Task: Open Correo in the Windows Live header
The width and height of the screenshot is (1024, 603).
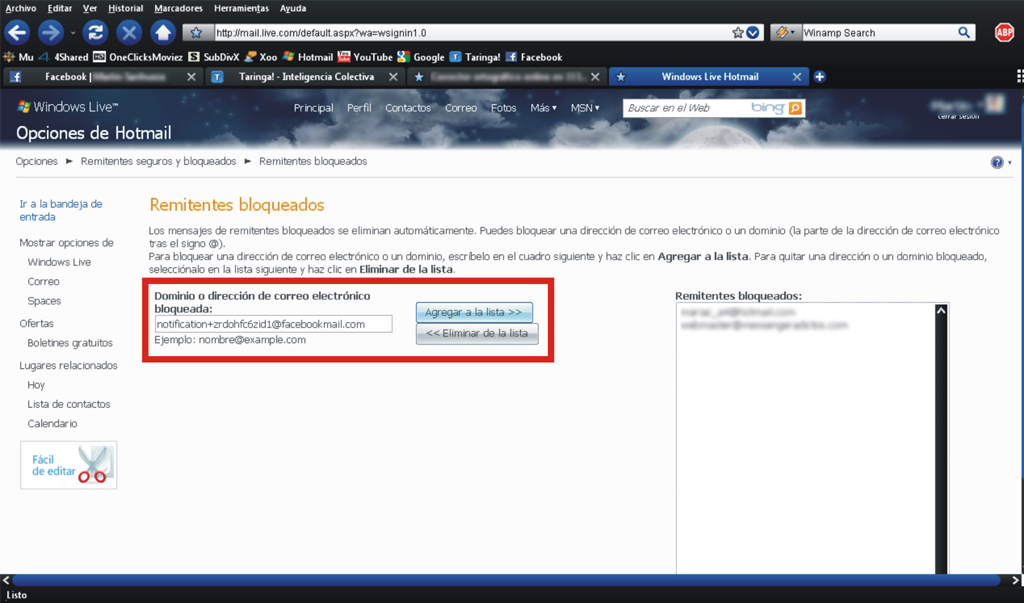Action: tap(461, 108)
